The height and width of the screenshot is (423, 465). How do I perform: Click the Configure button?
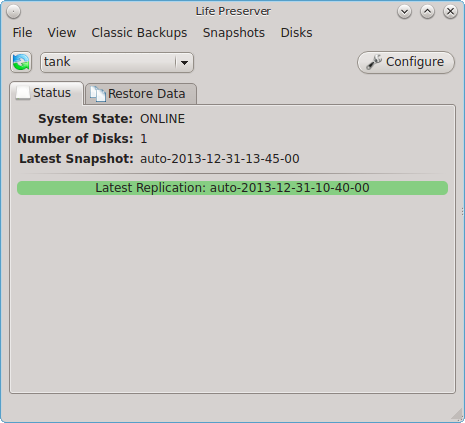(406, 62)
